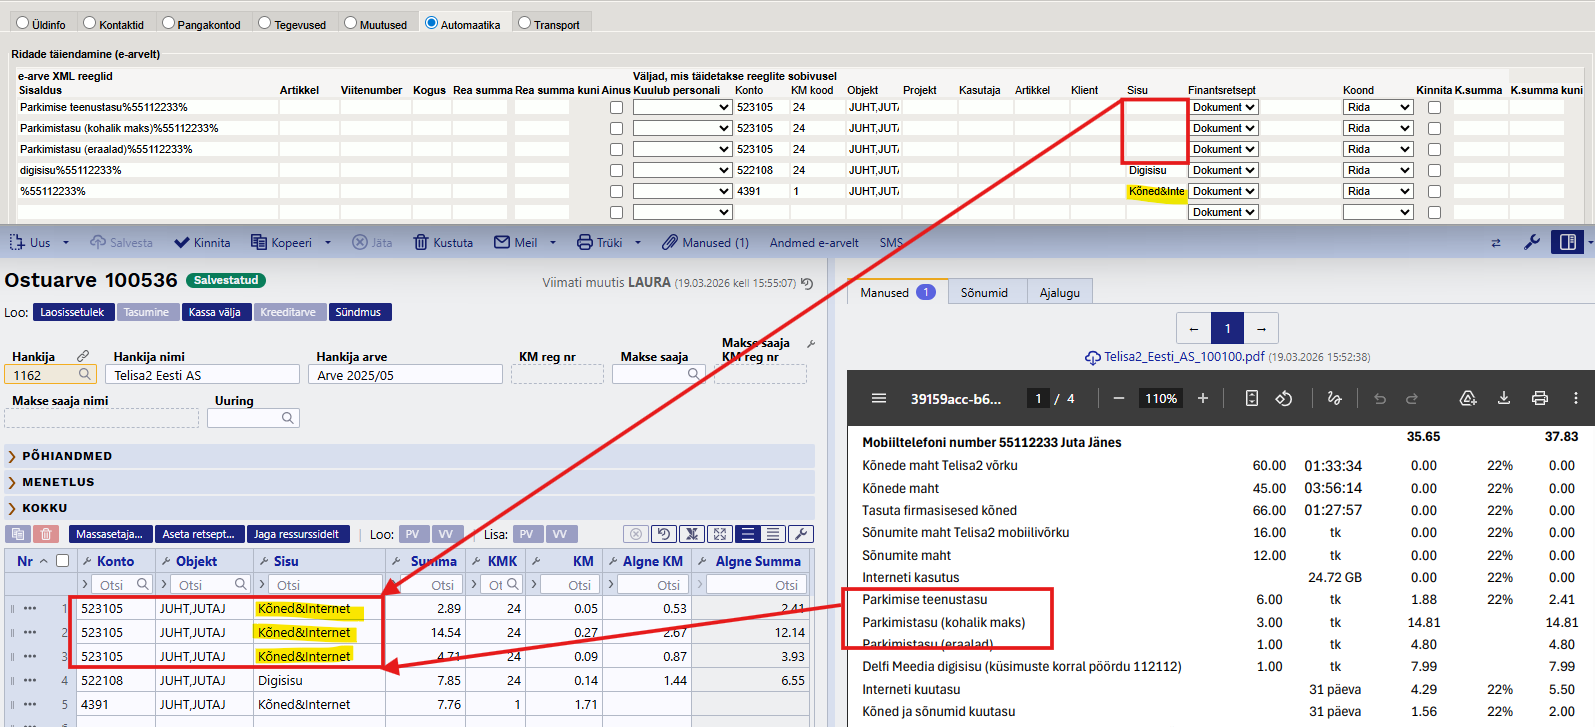1595x727 pixels.
Task: Click the Hankija input field with 1162
Action: pyautogui.click(x=40, y=375)
